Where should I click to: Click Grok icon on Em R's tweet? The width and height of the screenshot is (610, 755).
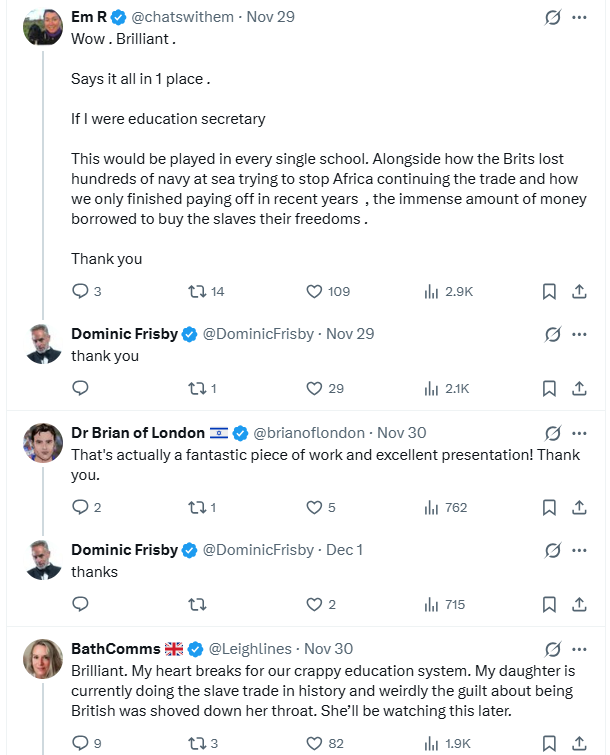point(552,18)
